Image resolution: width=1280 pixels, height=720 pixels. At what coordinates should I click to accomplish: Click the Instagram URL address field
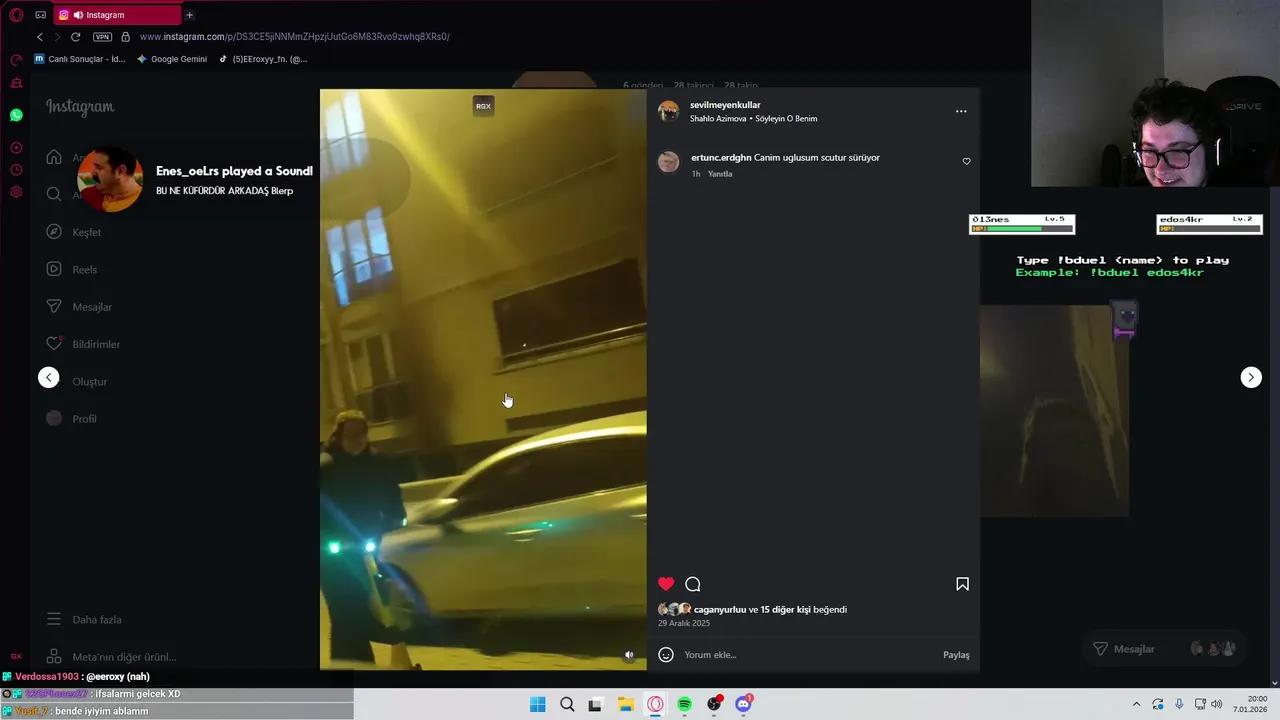click(294, 37)
